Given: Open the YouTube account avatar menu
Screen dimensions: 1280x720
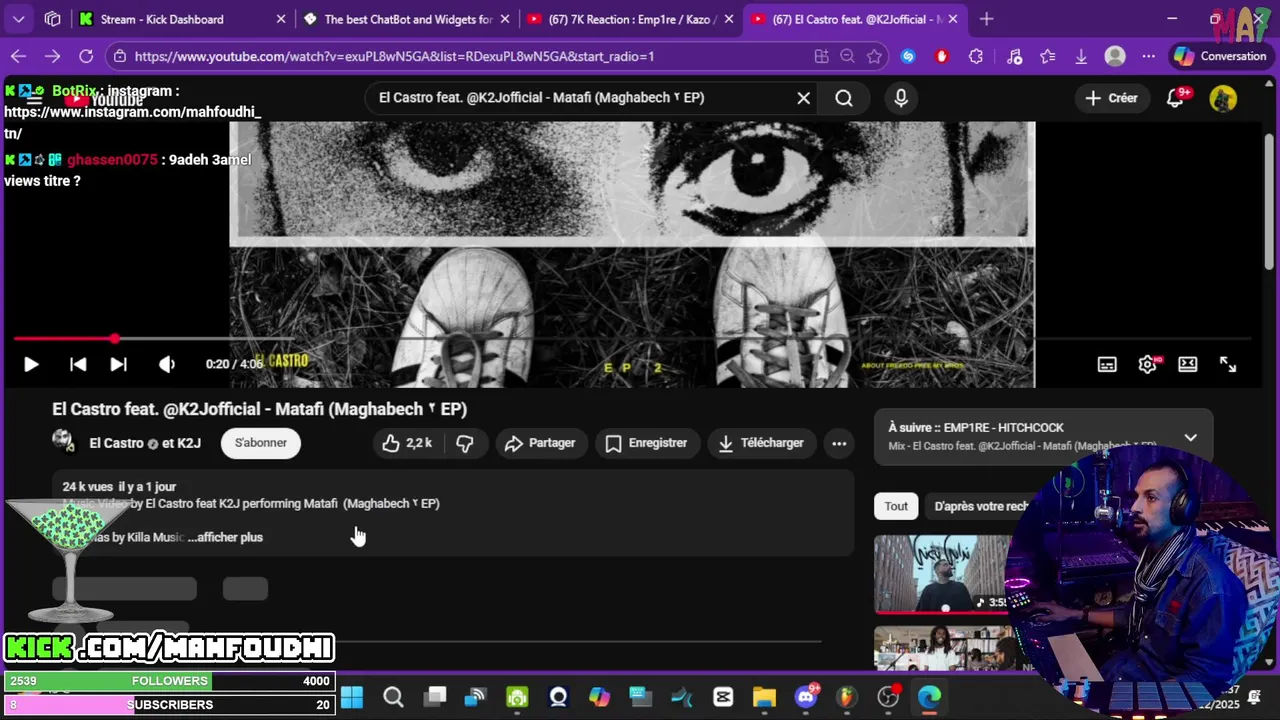Looking at the screenshot, I should 1223,98.
